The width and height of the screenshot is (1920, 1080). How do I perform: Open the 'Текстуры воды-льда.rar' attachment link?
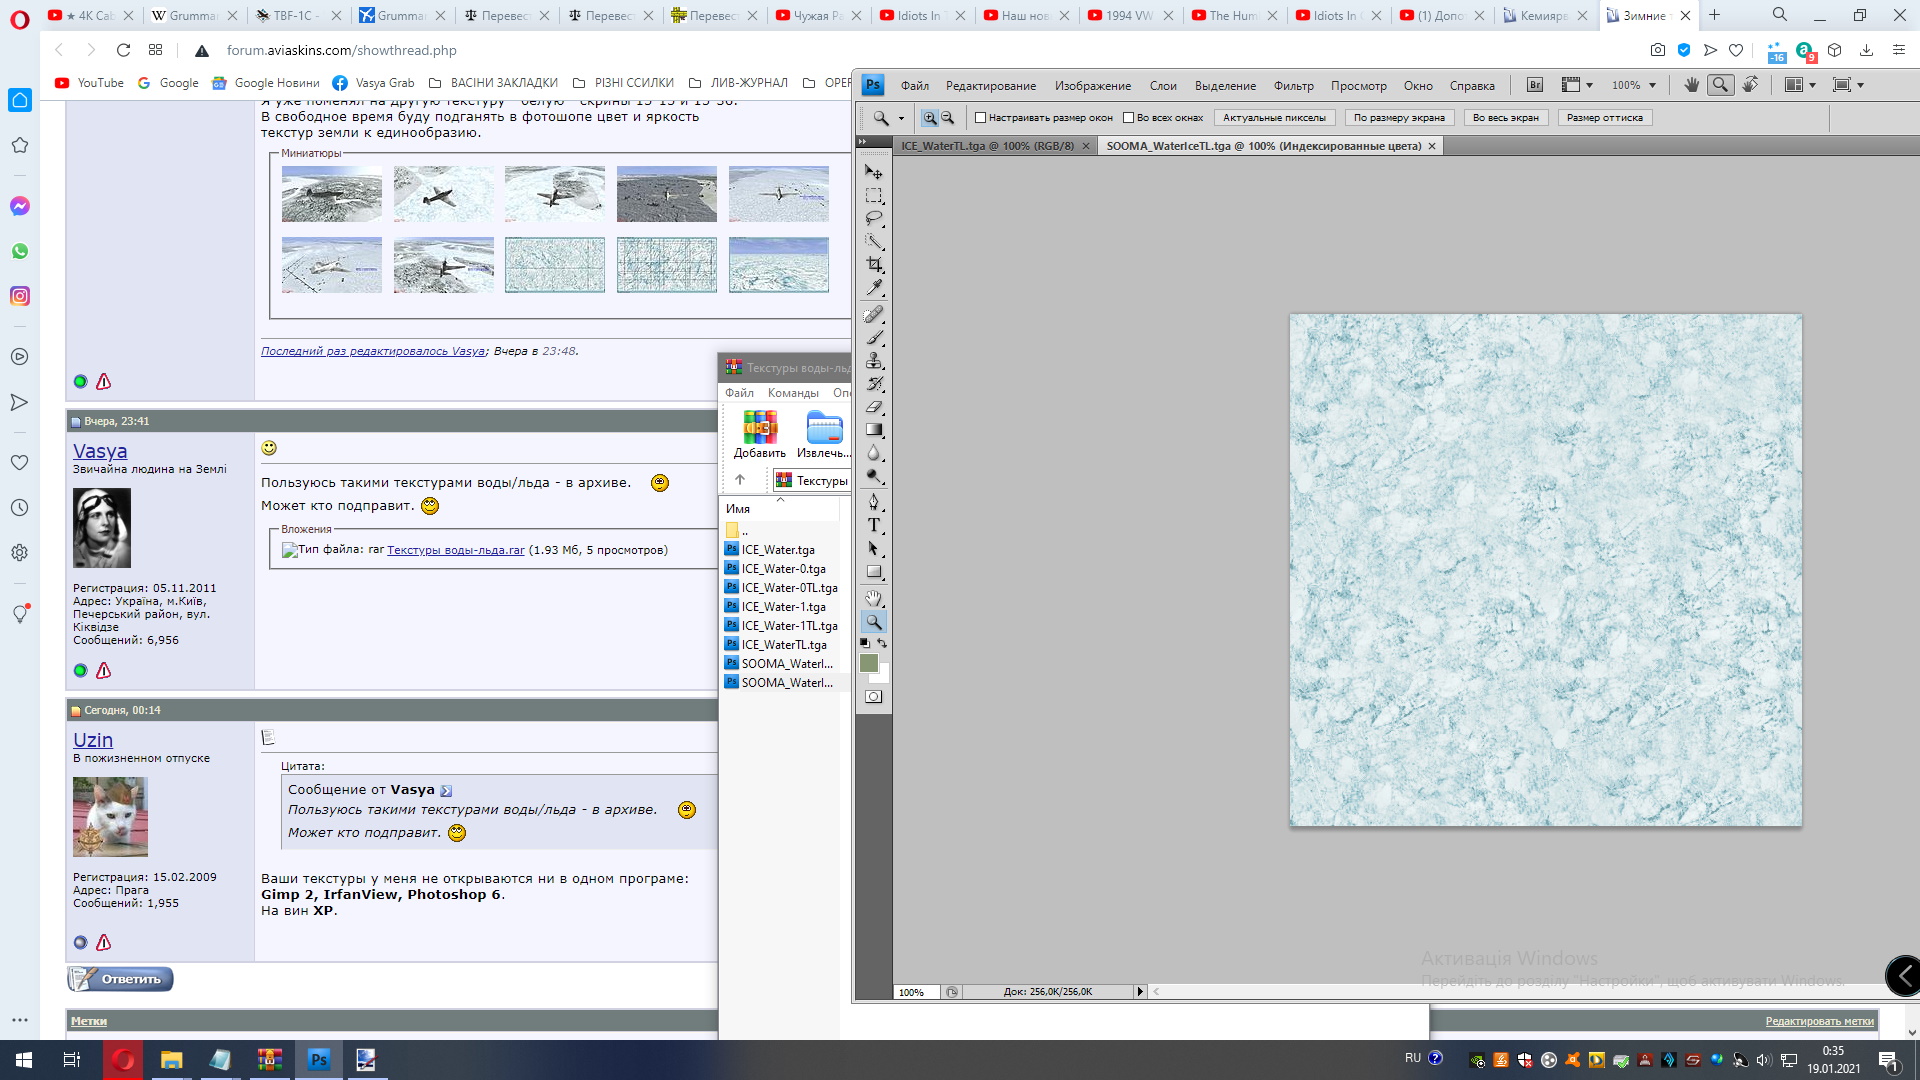[x=455, y=550]
